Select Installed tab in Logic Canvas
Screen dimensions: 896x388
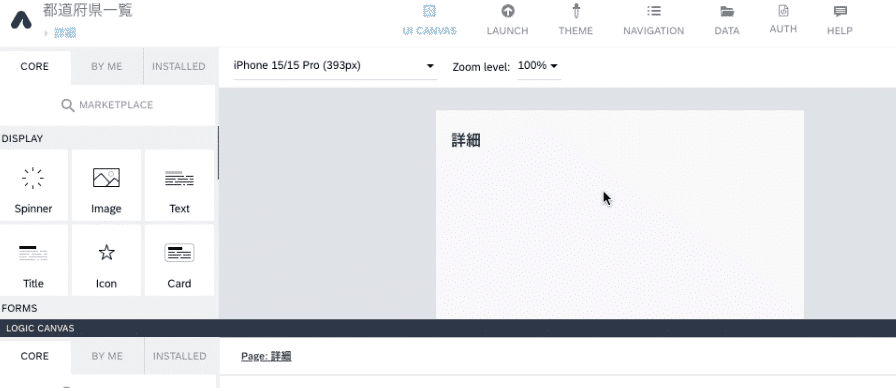click(x=179, y=356)
